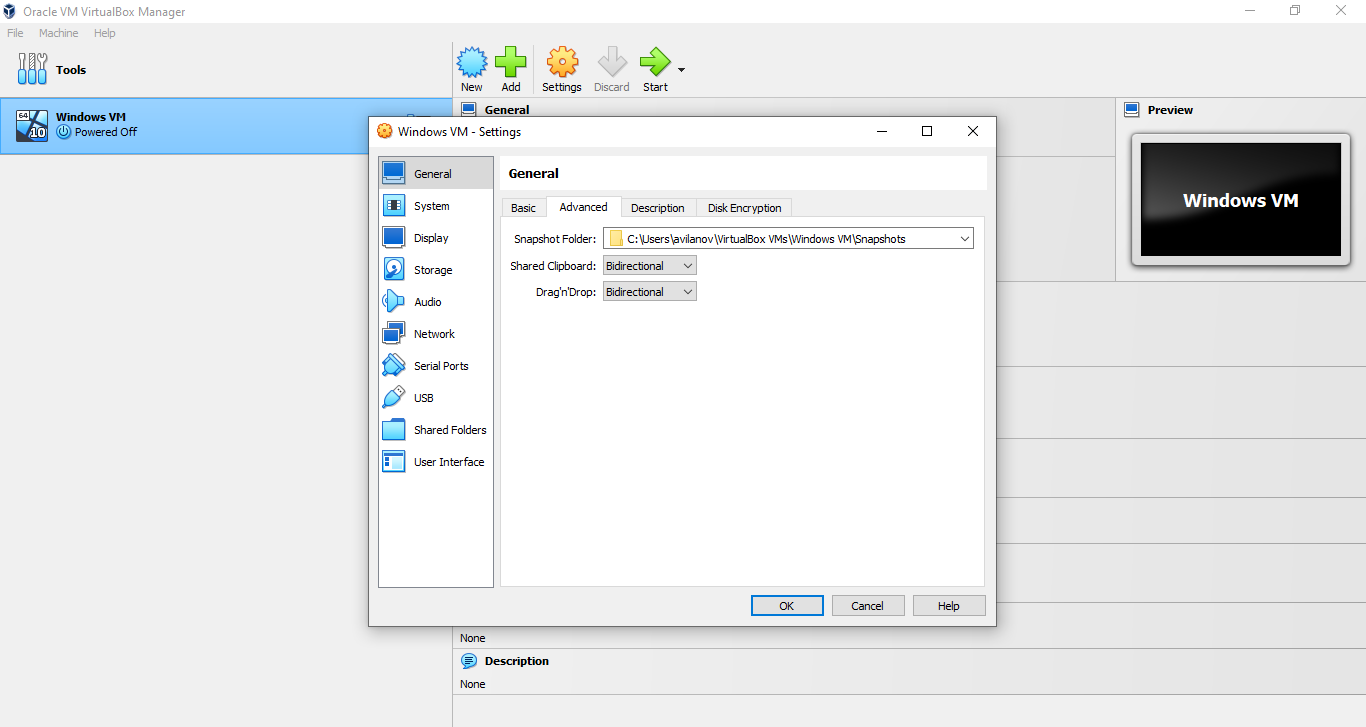Switch to the Basic tab
The height and width of the screenshot is (727, 1366).
523,208
